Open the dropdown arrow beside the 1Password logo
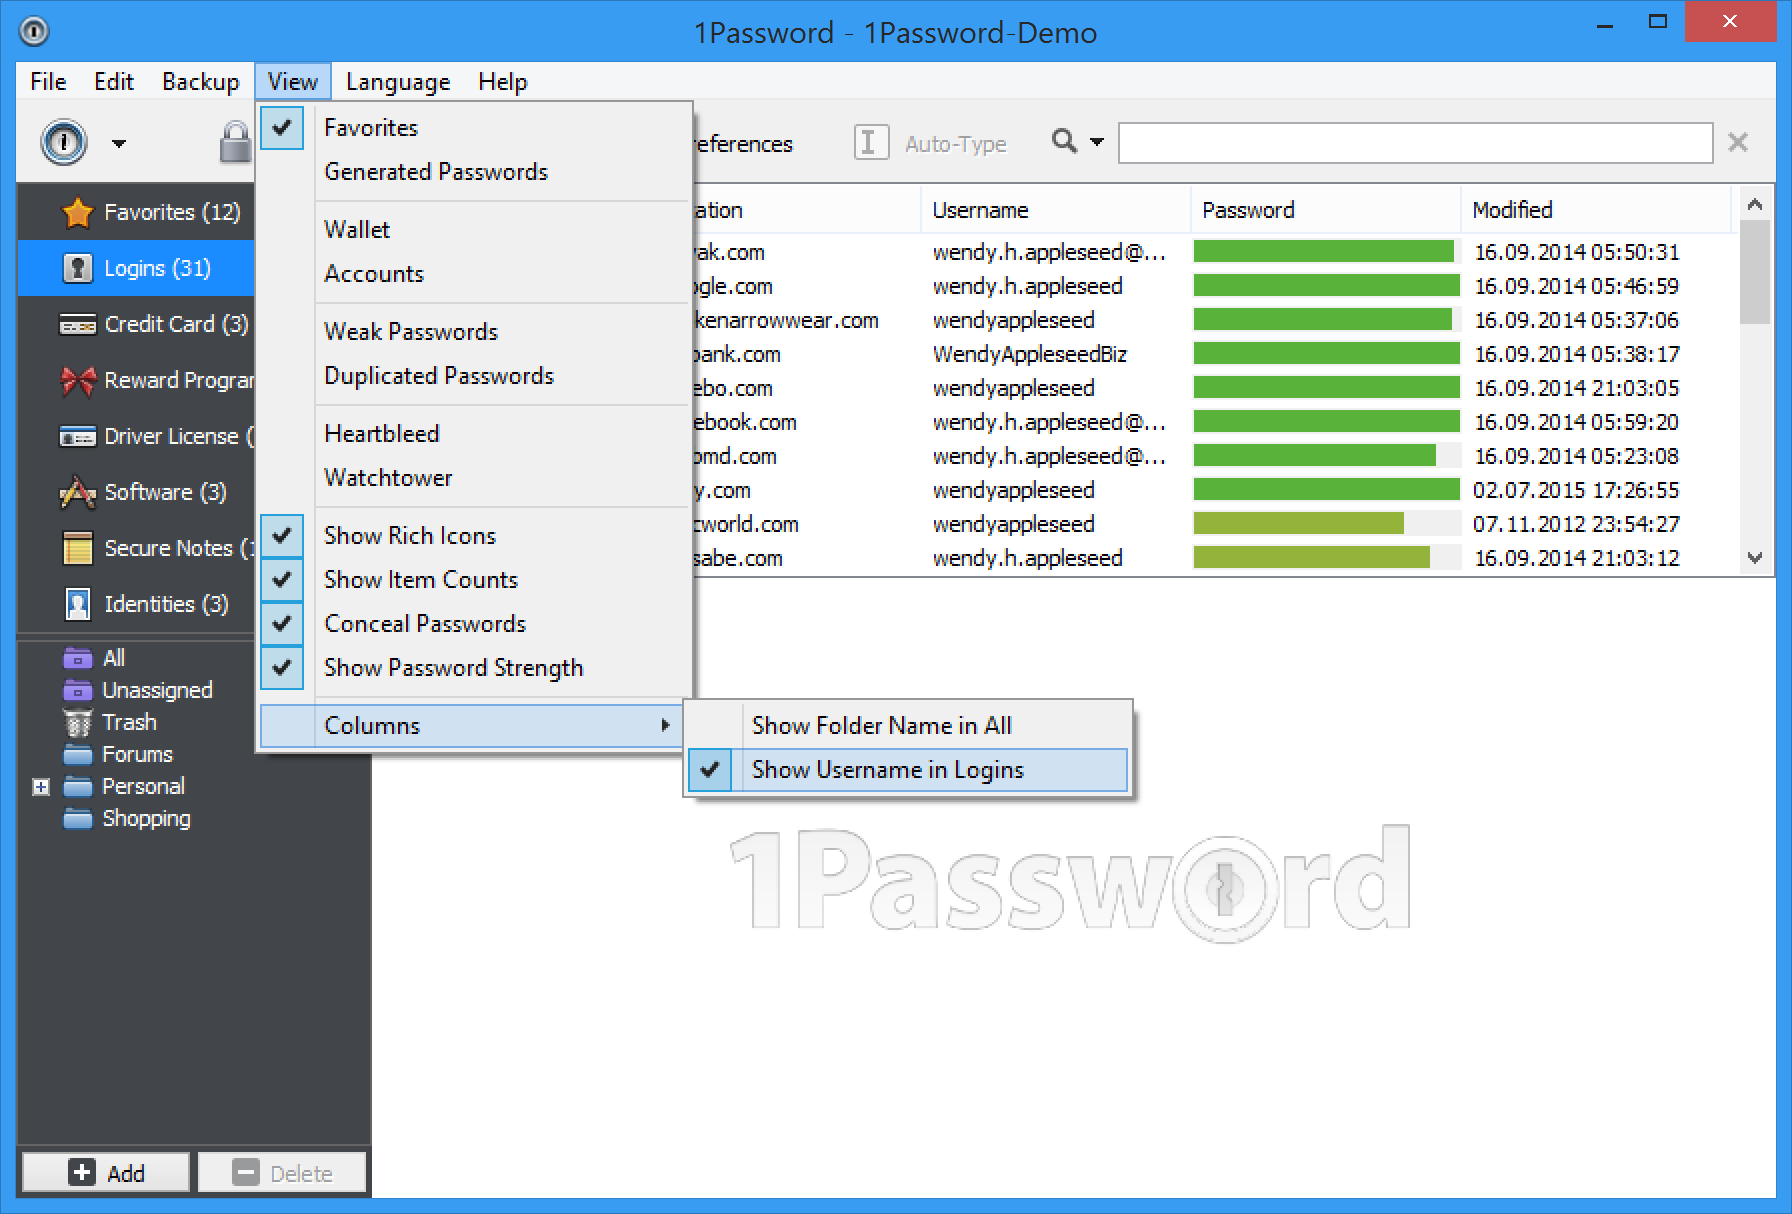1792x1214 pixels. 119,144
